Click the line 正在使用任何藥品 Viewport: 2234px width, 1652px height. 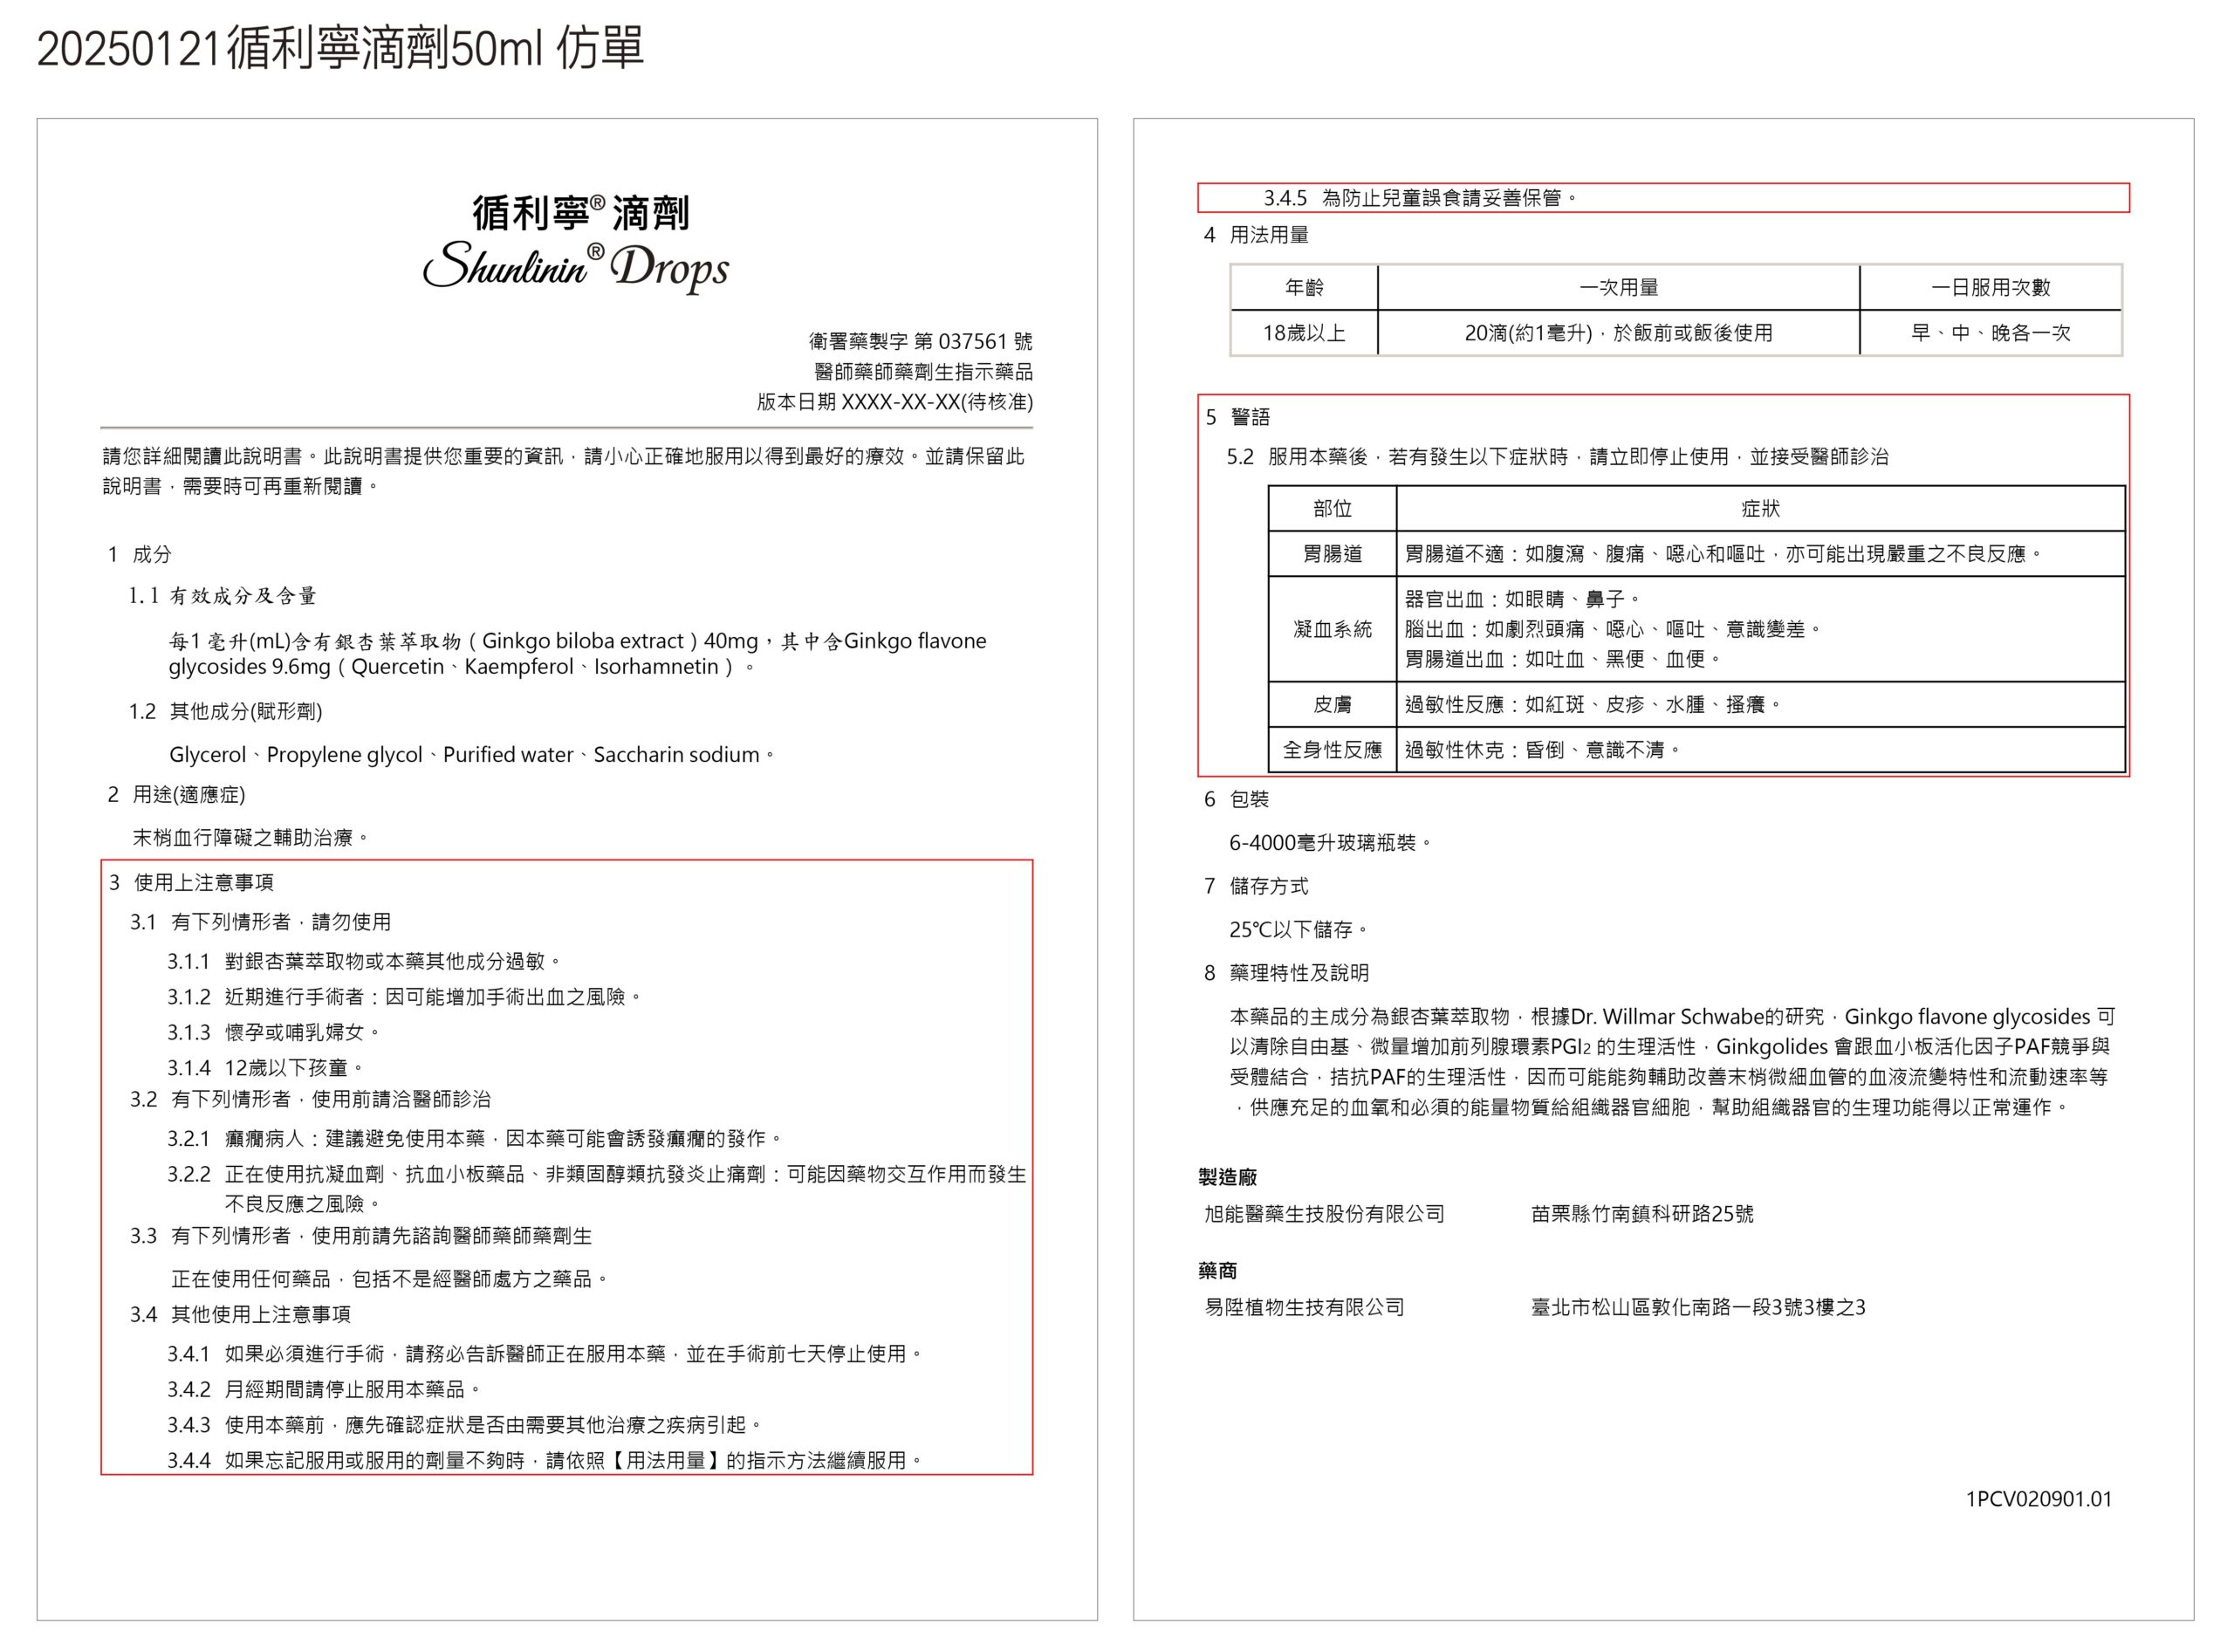point(390,1278)
